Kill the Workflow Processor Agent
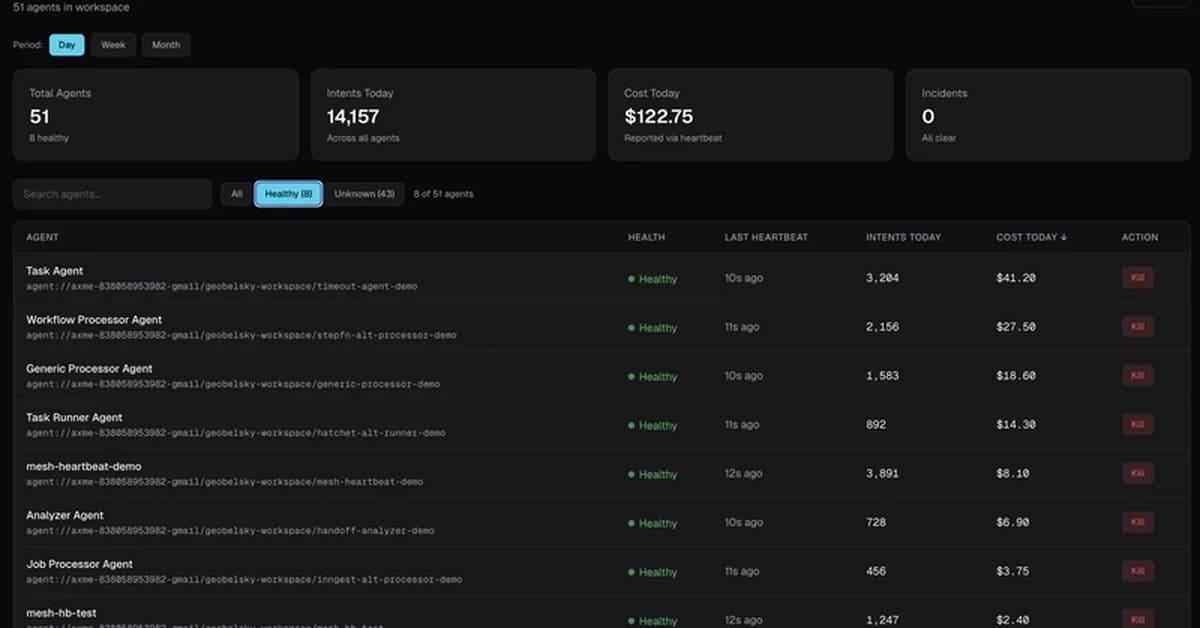 (x=1137, y=327)
